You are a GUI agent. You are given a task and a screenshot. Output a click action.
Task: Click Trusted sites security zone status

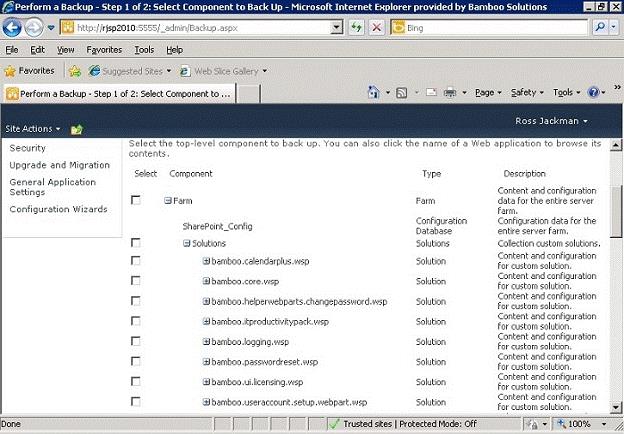point(403,424)
